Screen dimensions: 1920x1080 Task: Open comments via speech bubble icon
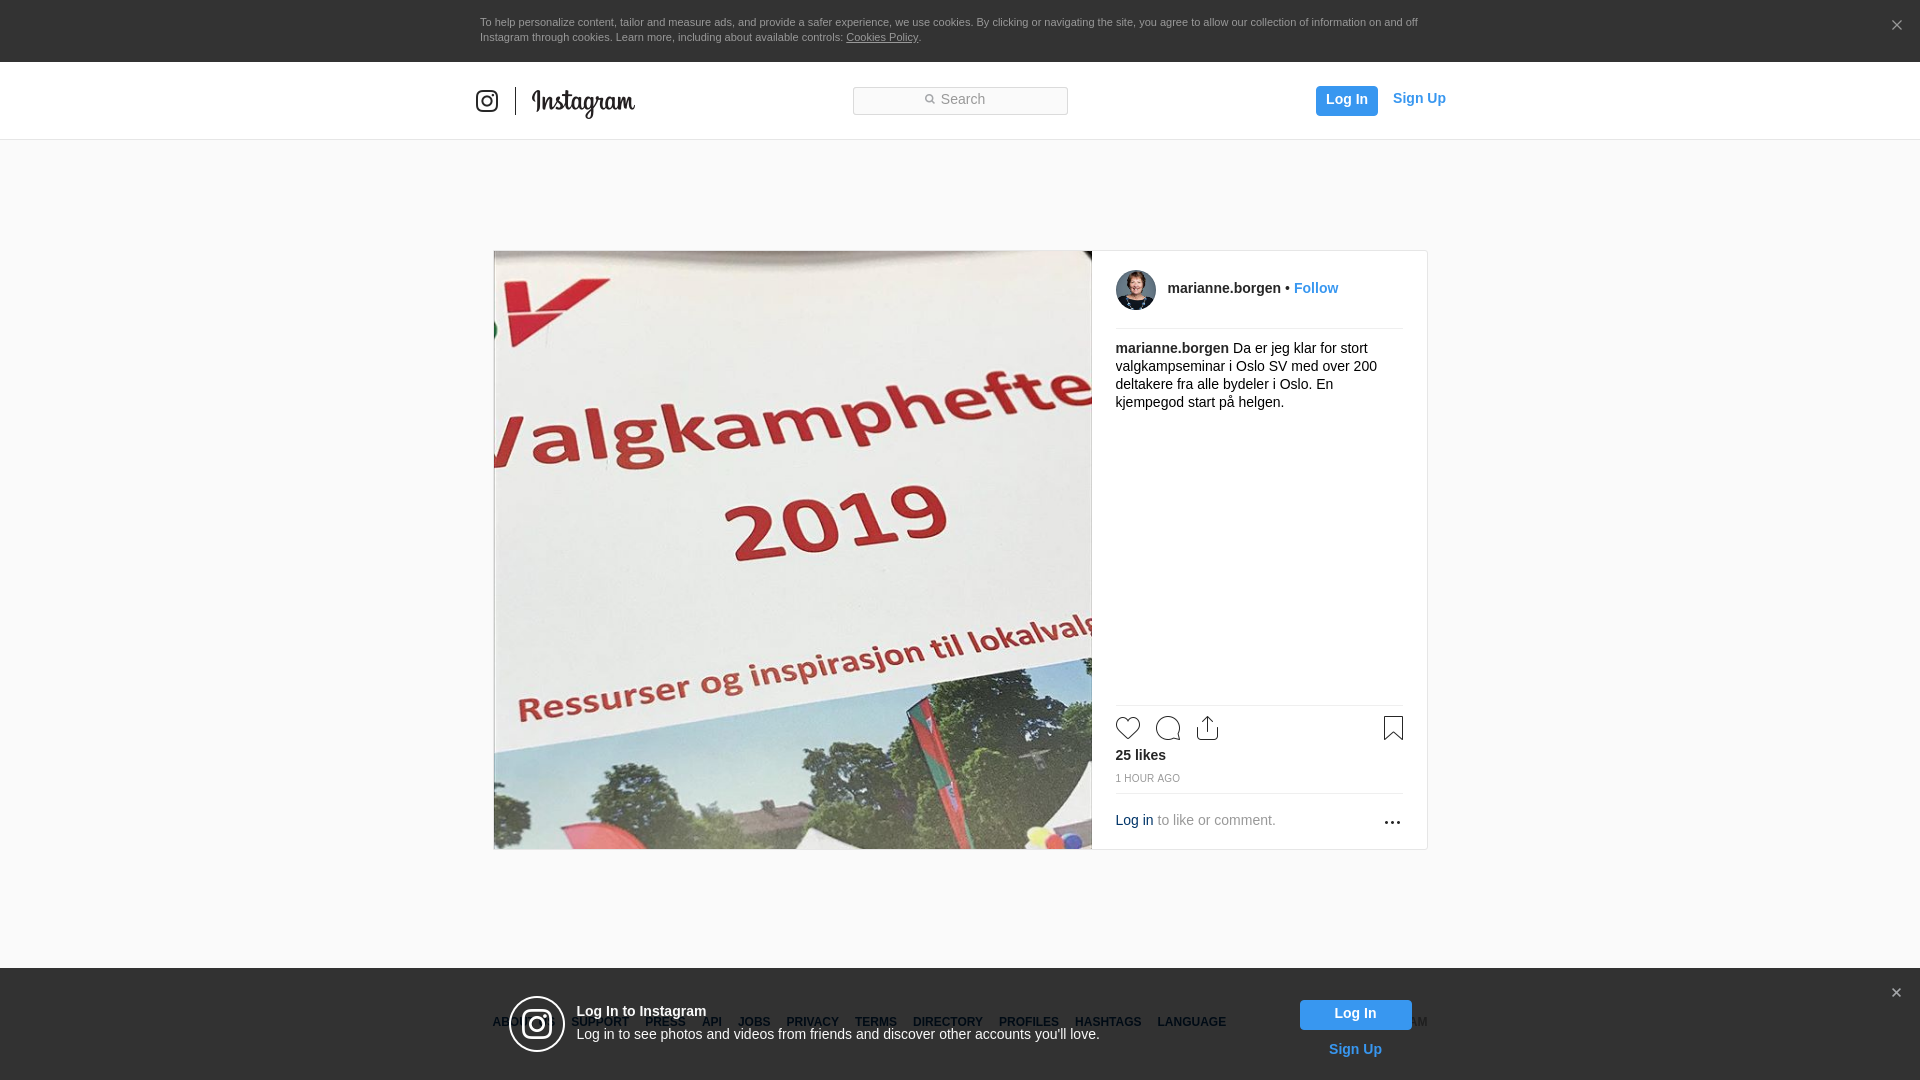point(1168,728)
